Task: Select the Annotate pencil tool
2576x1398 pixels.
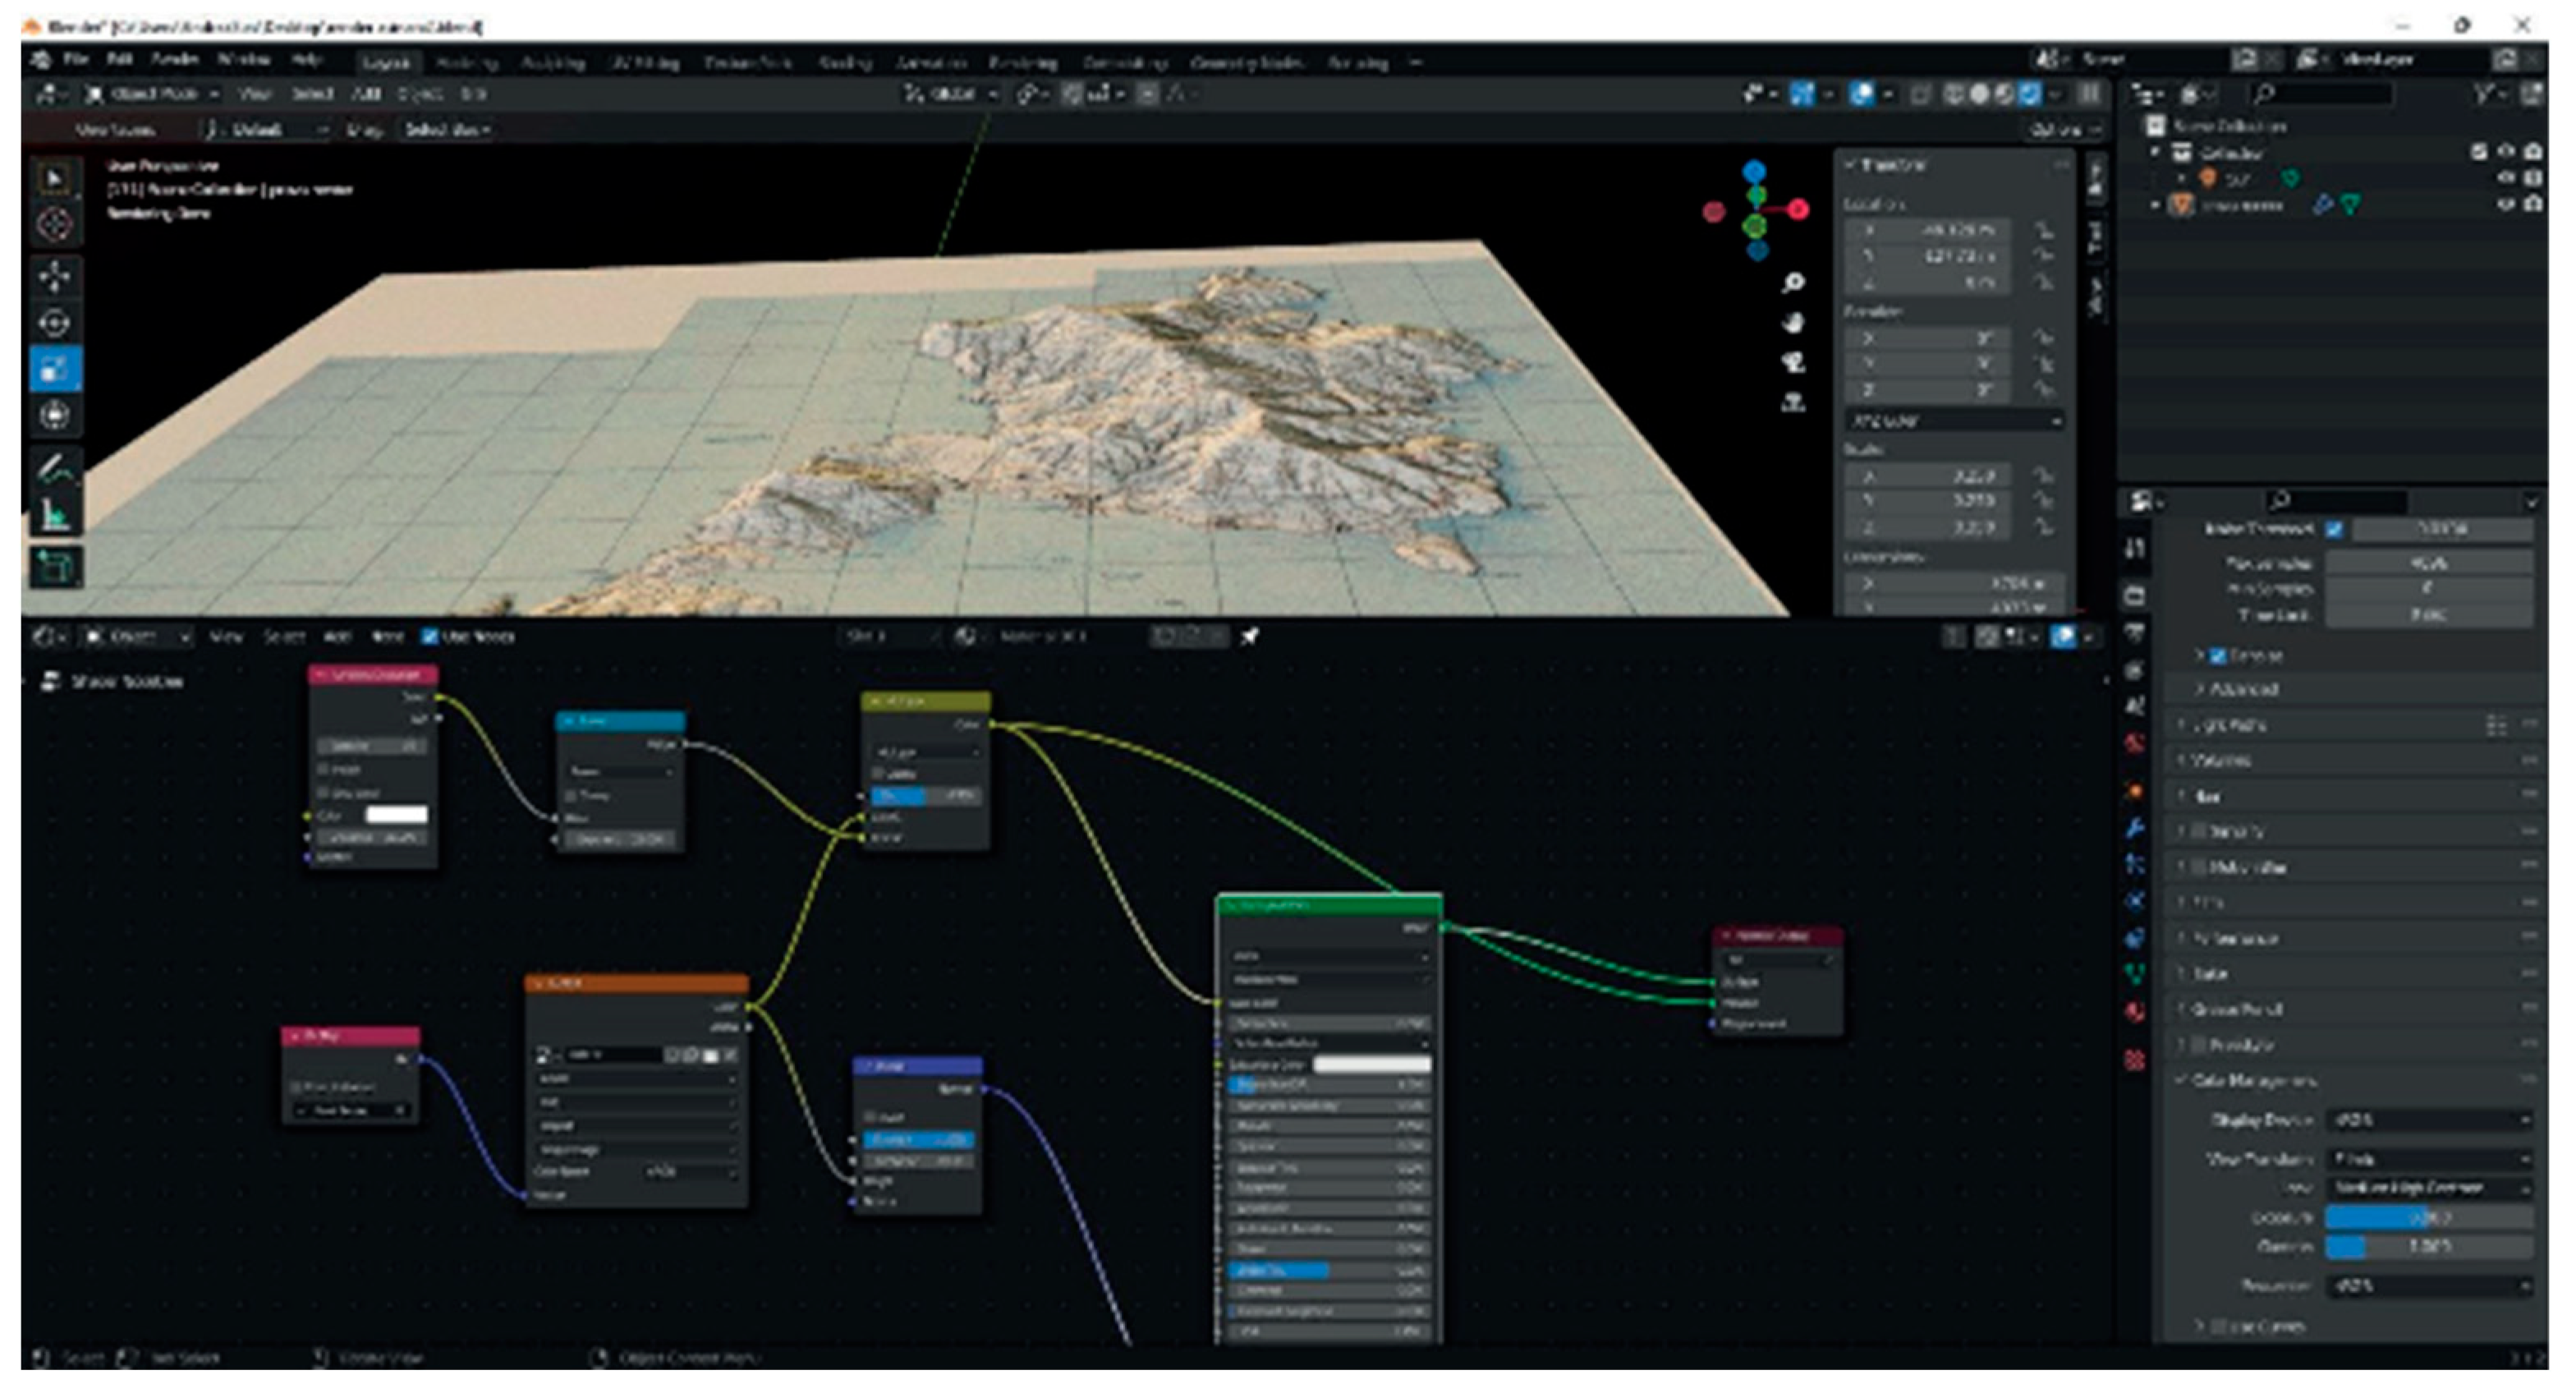Action: pos(54,468)
